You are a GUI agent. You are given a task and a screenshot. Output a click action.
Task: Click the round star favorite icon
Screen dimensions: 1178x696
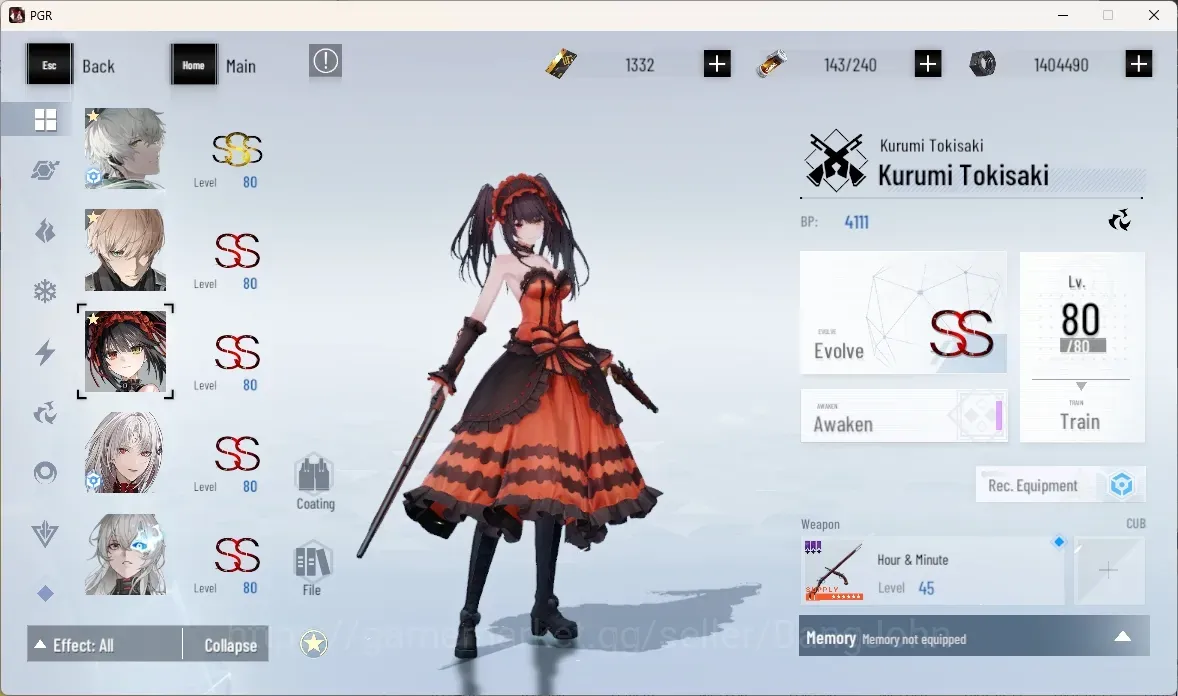[x=314, y=643]
